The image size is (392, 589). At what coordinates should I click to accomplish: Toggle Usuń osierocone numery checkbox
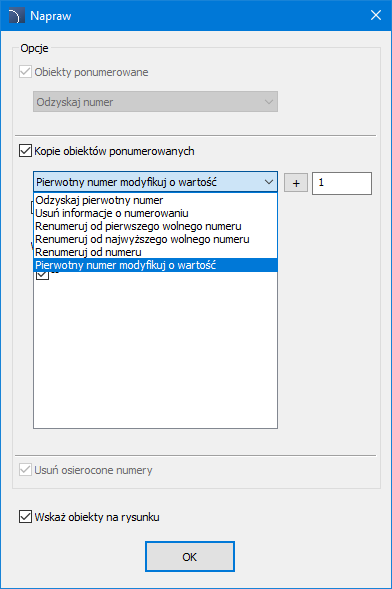point(25,470)
